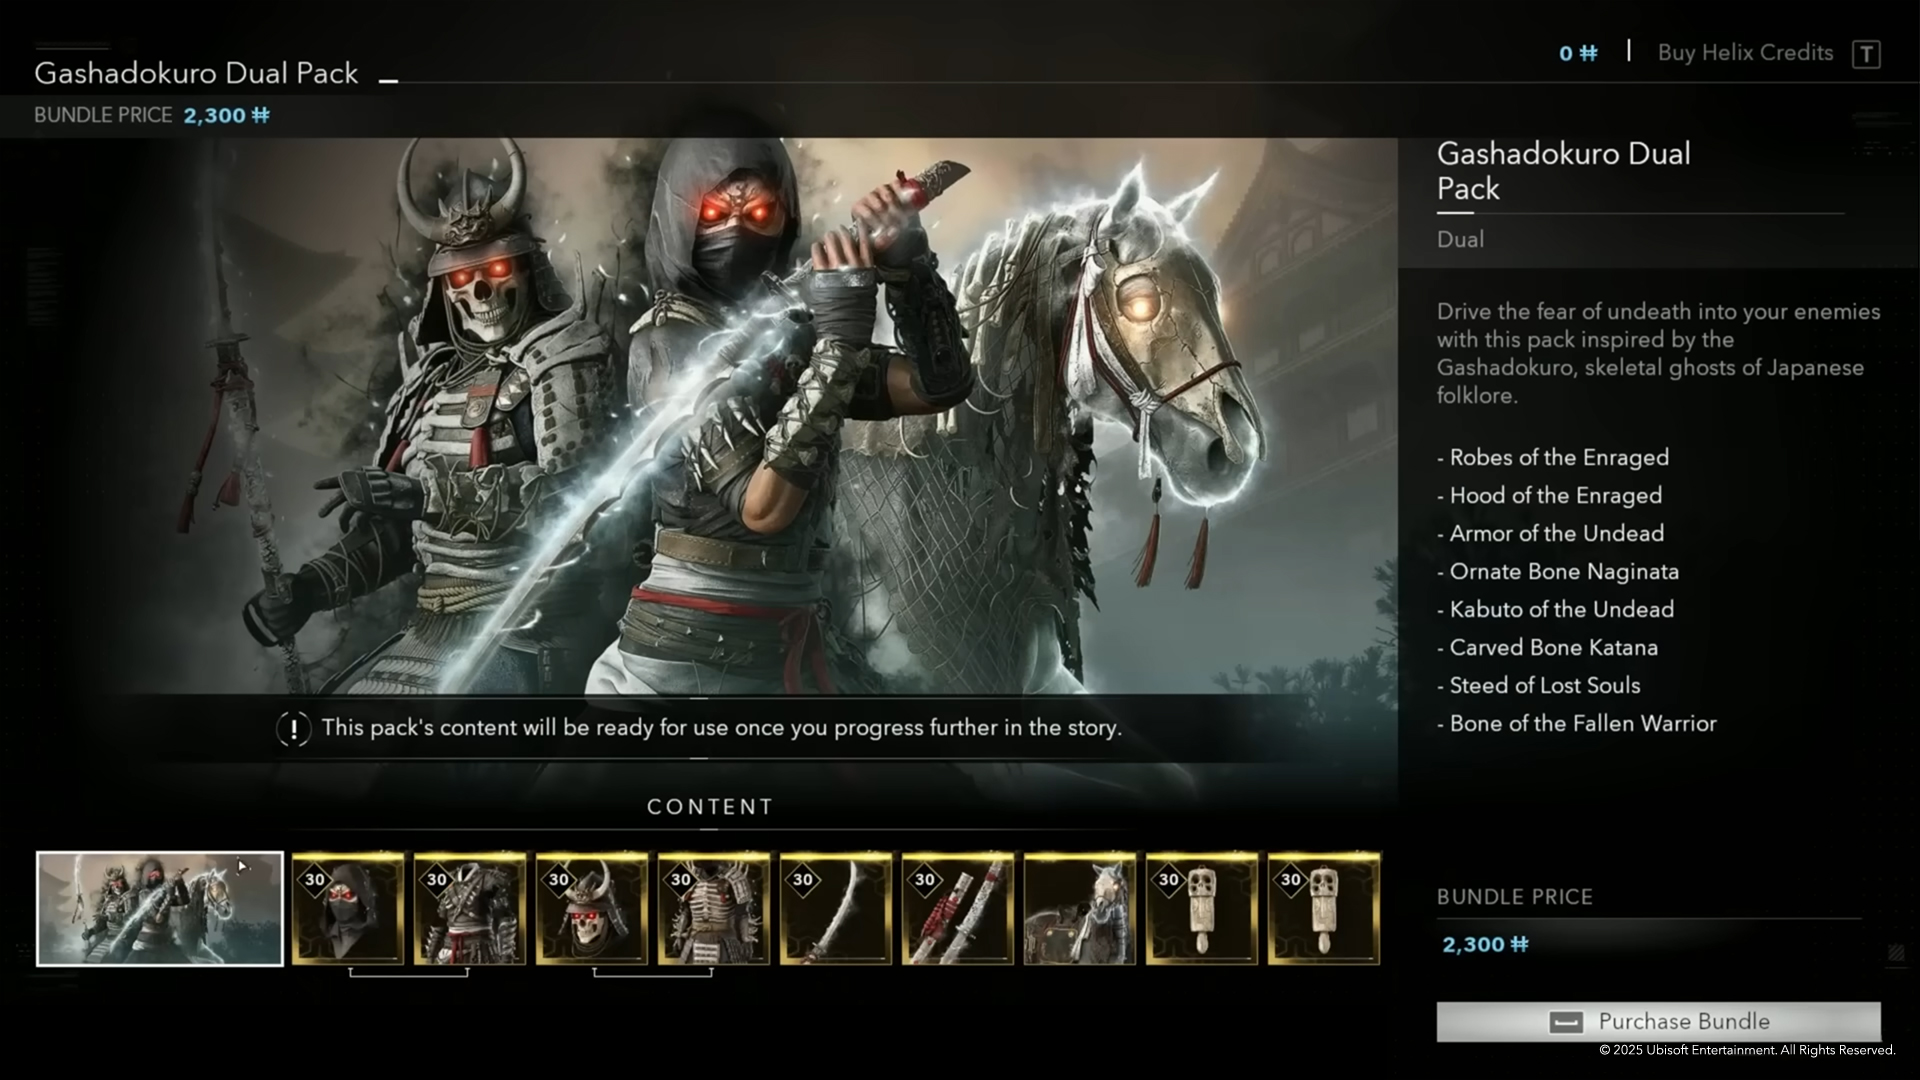The image size is (1920, 1080).
Task: Click the Gashadokuro Dual Pack header title
Action: (196, 73)
